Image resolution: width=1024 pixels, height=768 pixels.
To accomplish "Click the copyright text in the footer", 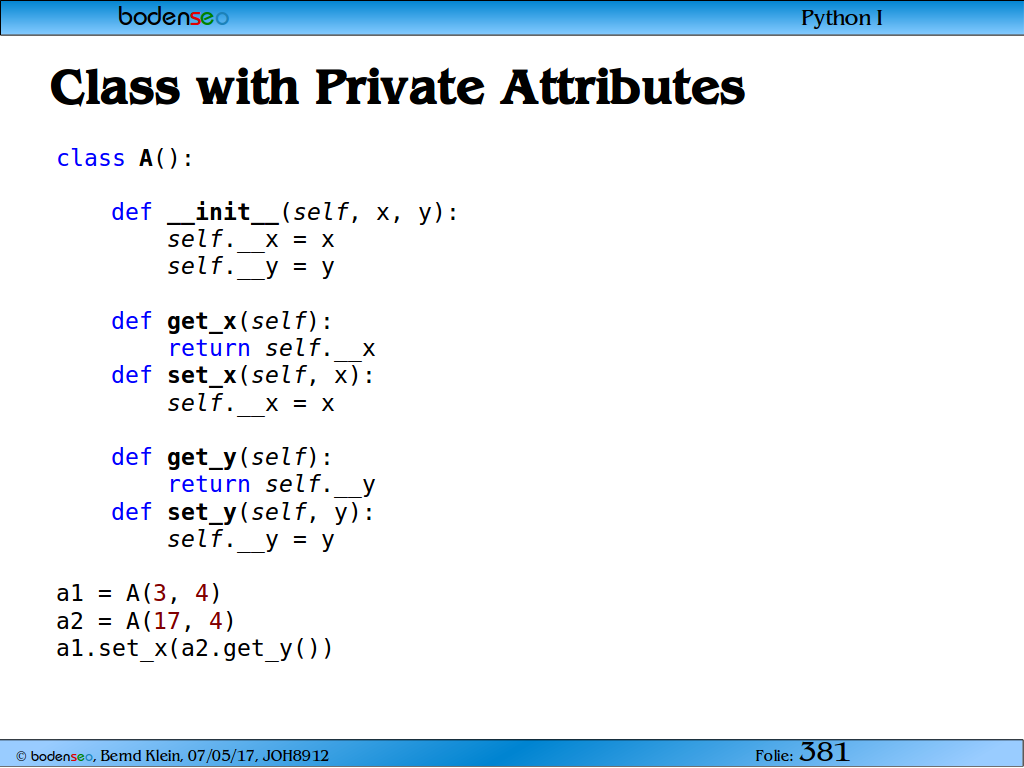I will [172, 756].
